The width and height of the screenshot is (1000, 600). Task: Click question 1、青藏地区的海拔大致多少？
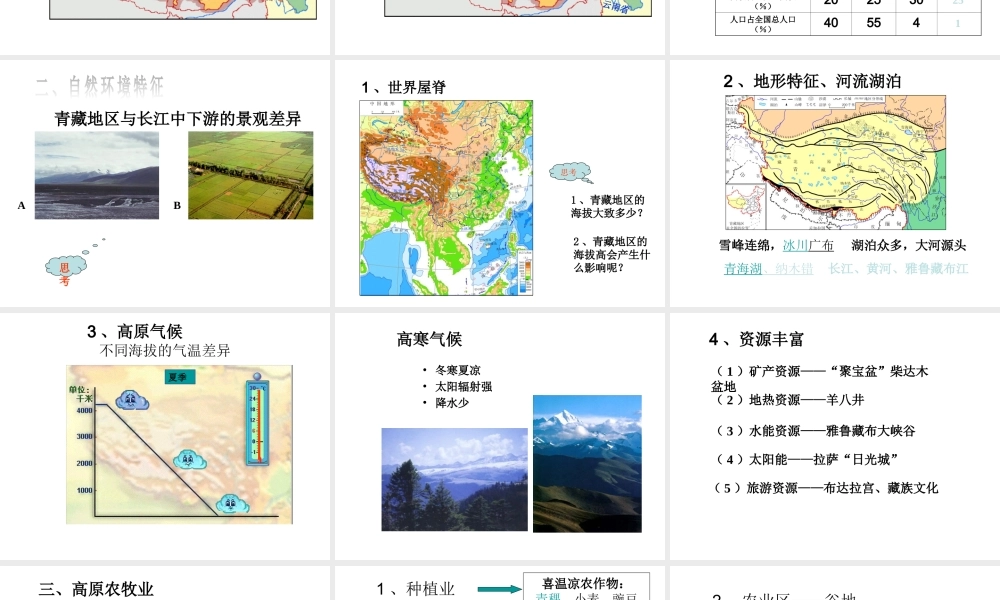608,207
